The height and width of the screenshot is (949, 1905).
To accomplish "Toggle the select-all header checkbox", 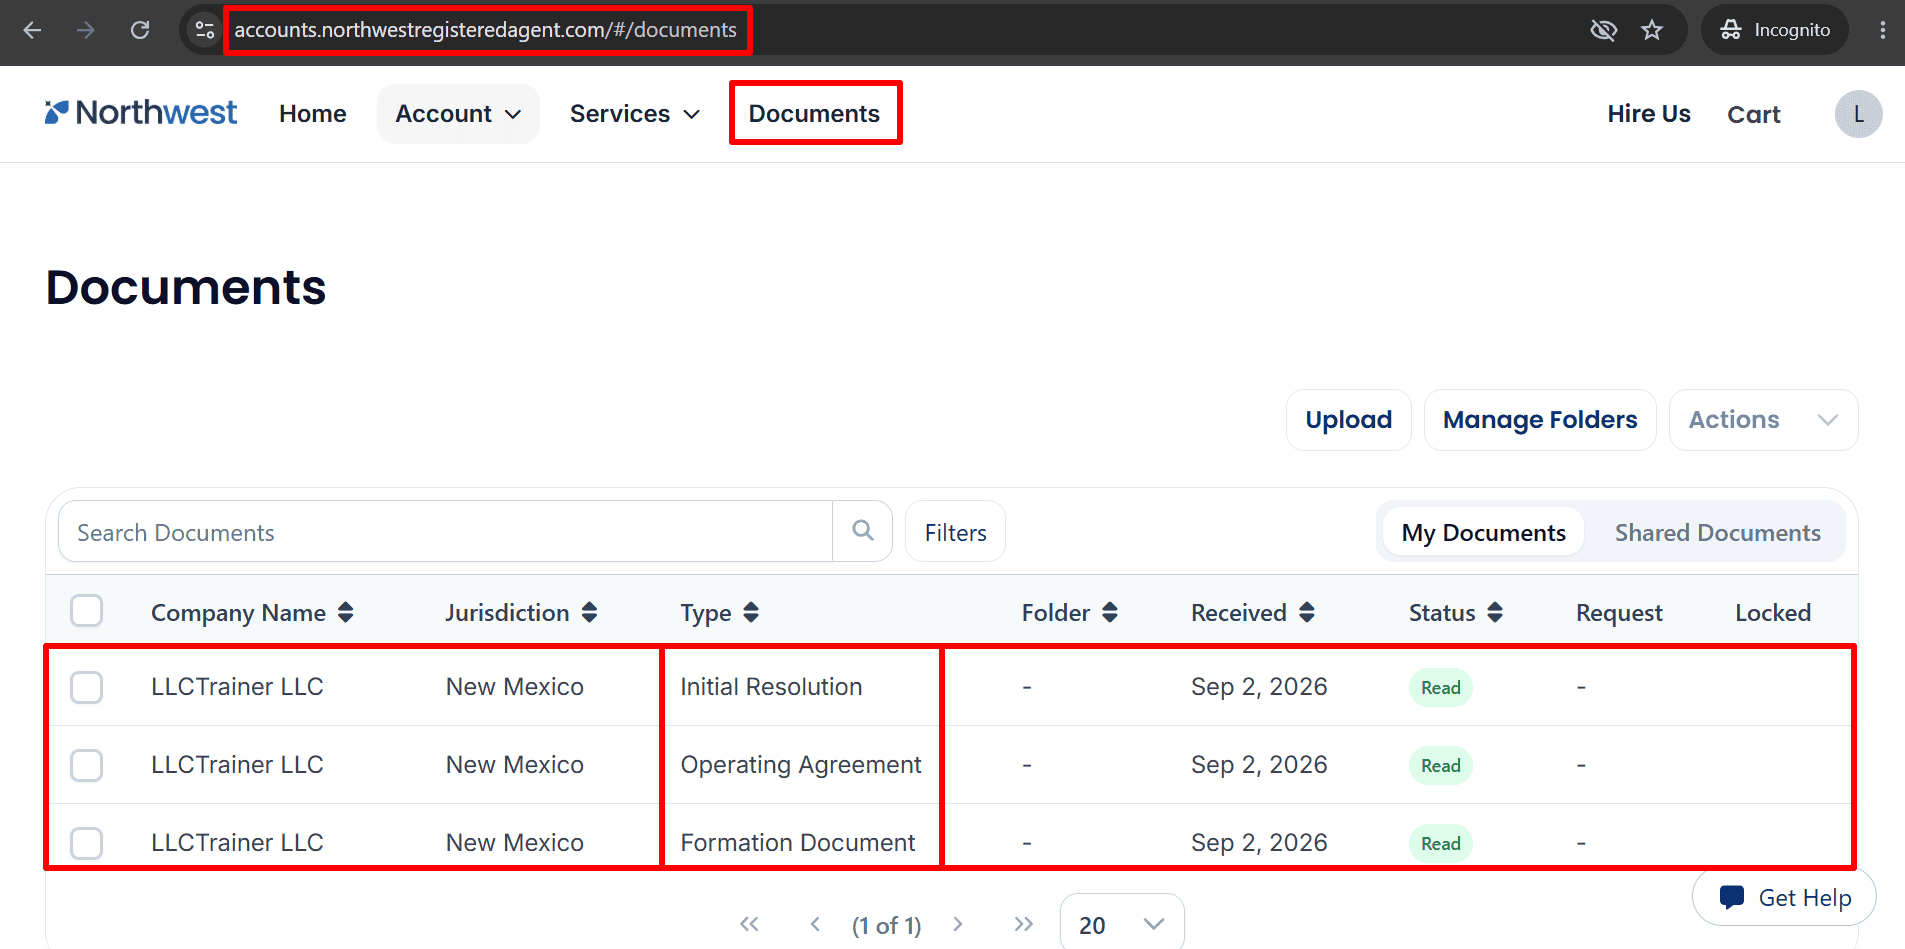I will [87, 610].
